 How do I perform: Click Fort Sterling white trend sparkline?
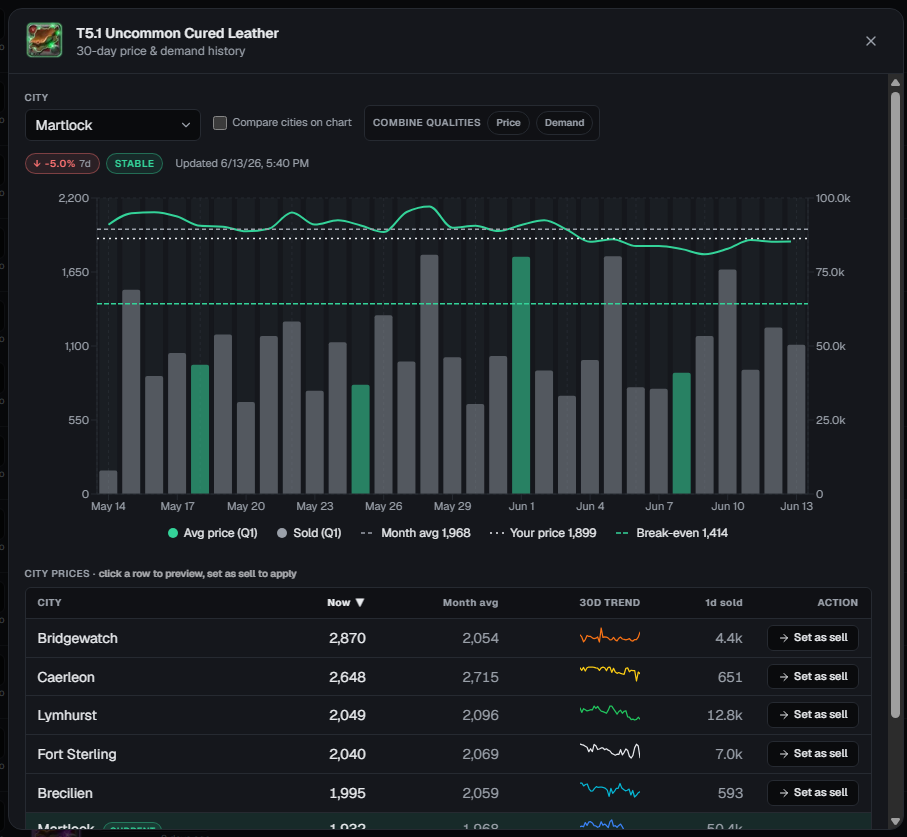pos(610,751)
